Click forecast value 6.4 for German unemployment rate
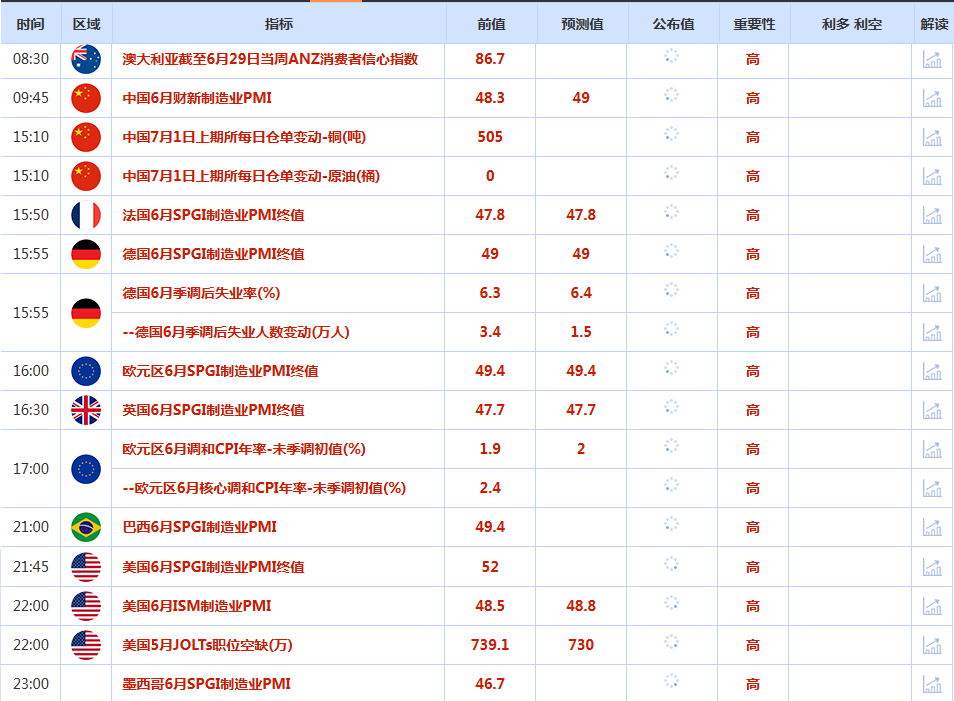 [x=581, y=293]
